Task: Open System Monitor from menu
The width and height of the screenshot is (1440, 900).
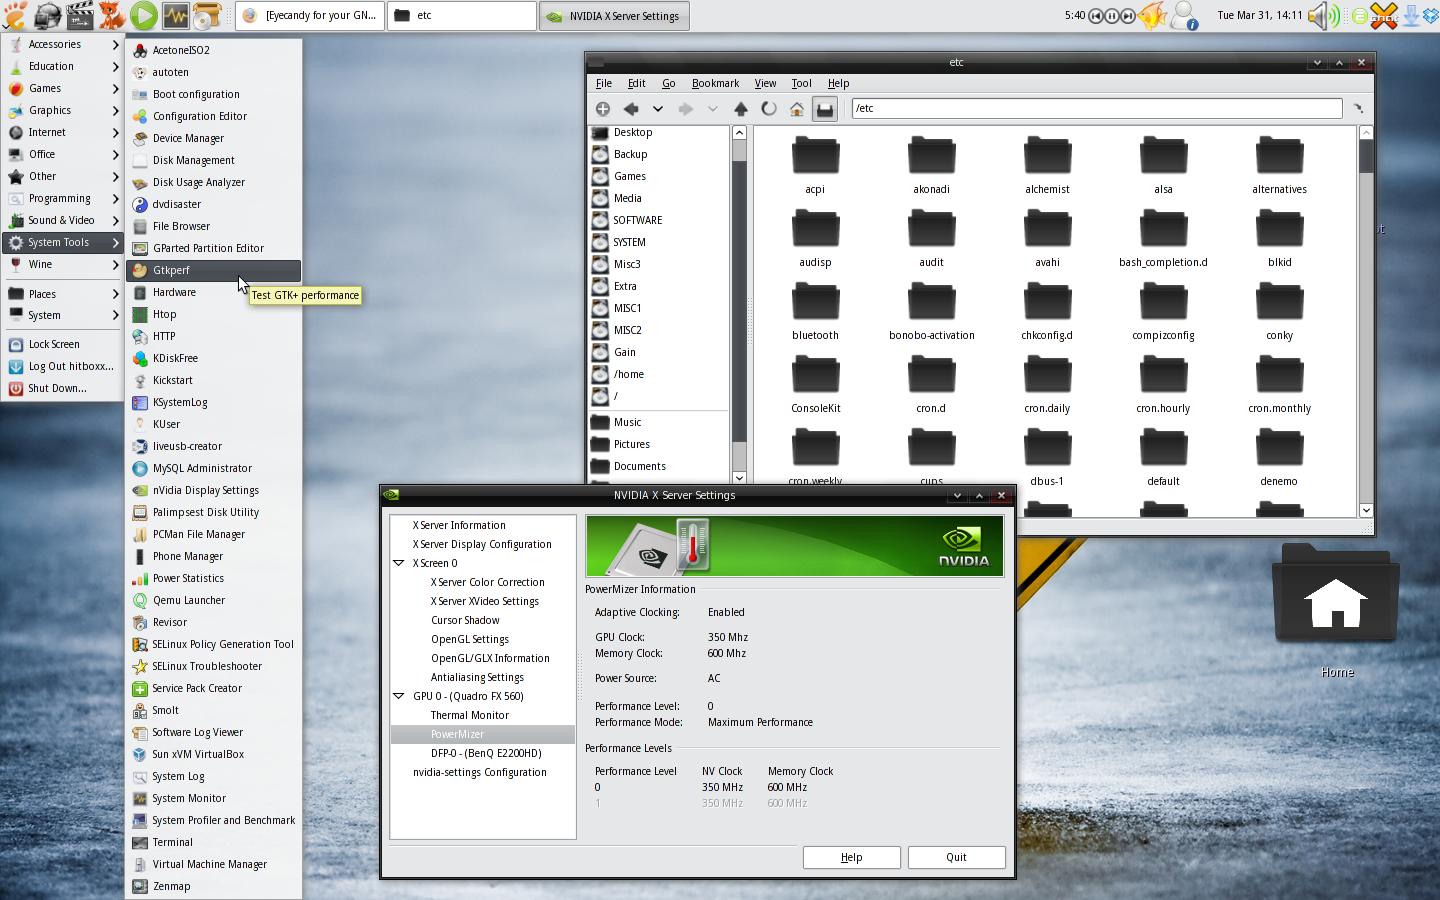Action: (x=213, y=798)
